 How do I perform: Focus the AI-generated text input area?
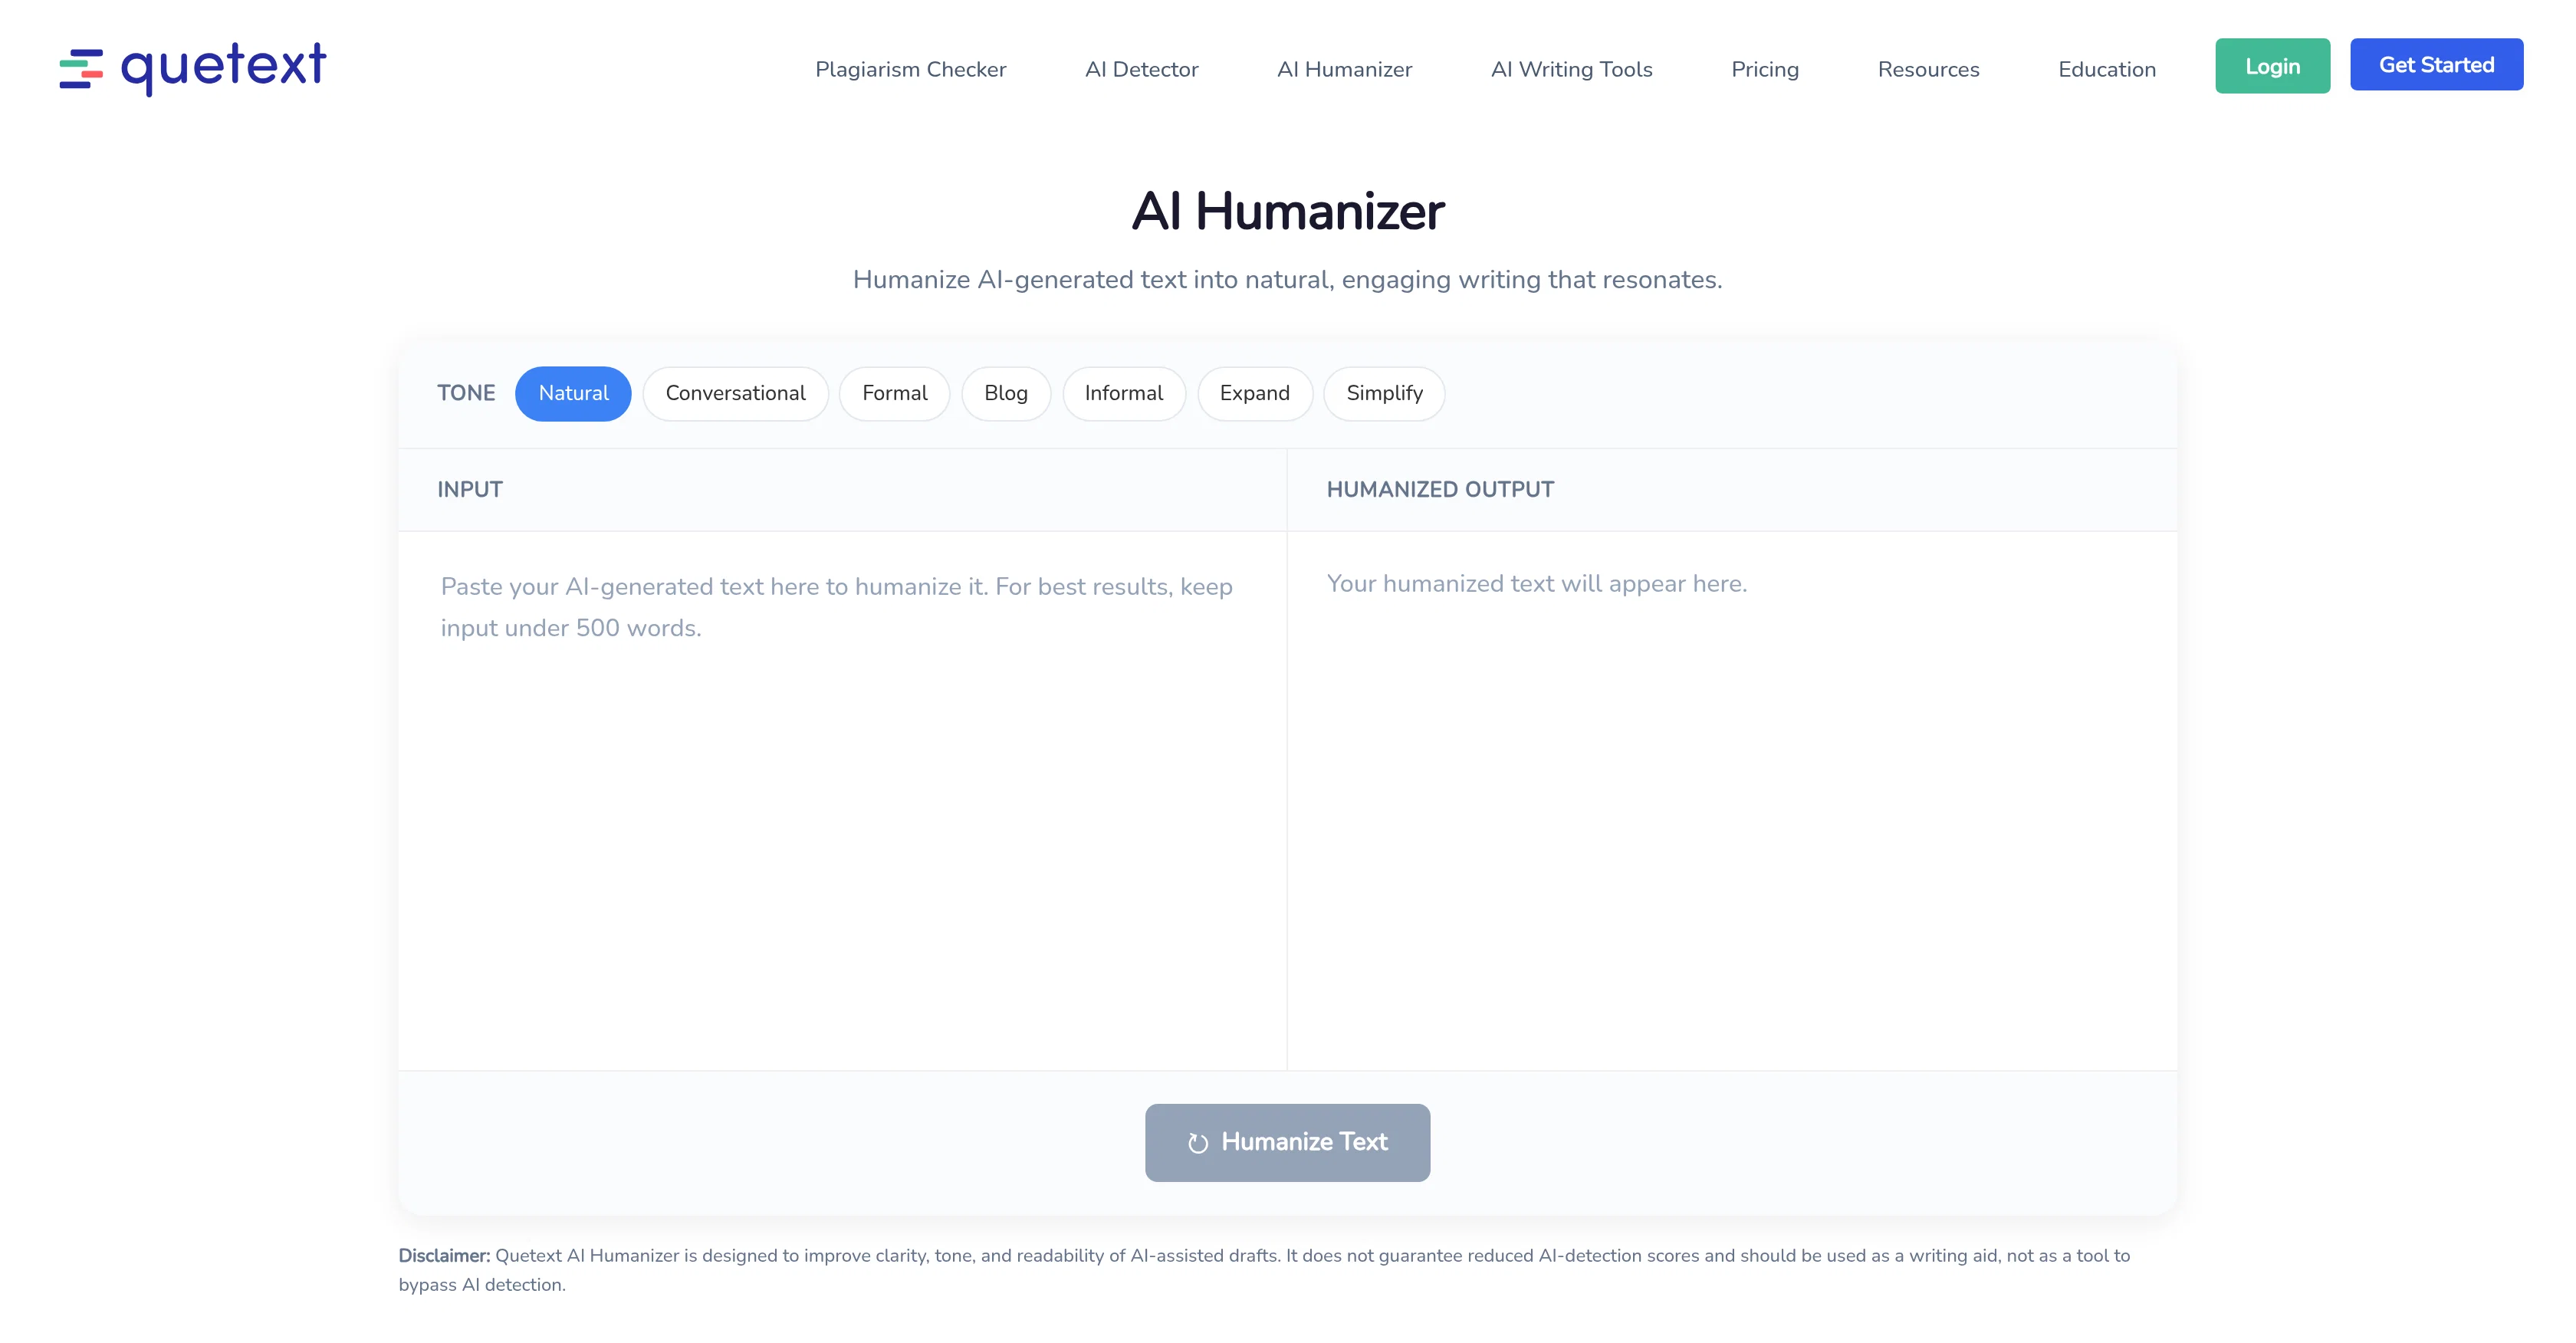point(842,800)
